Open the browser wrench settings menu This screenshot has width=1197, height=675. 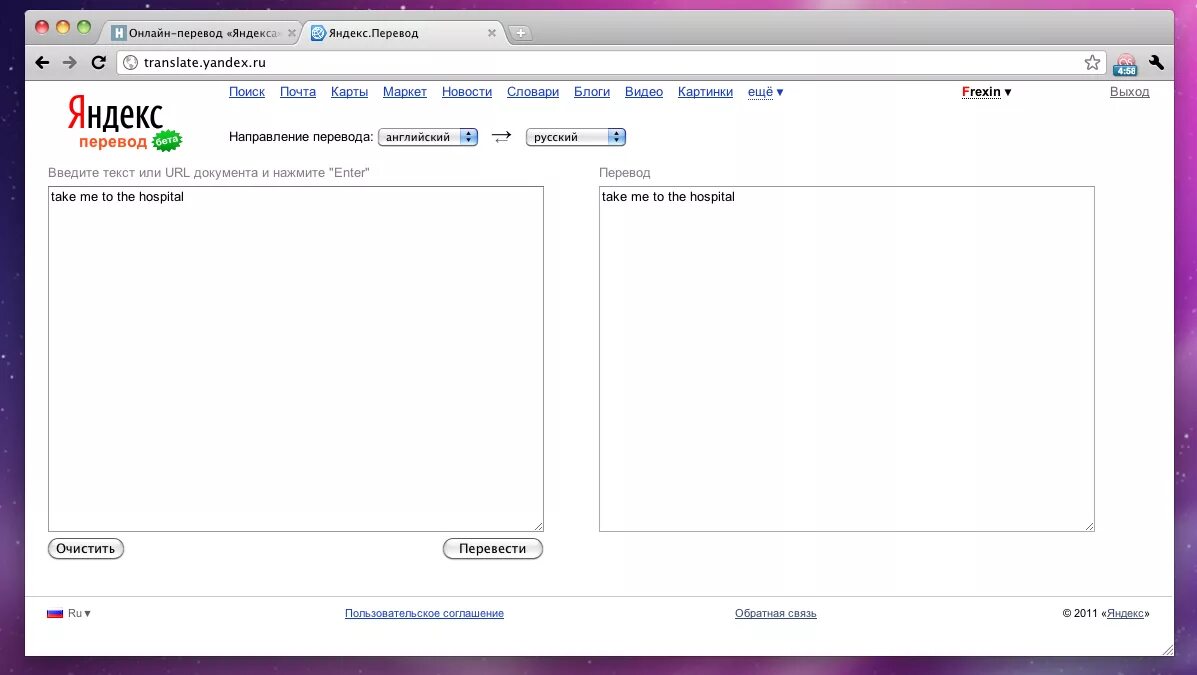(1157, 63)
